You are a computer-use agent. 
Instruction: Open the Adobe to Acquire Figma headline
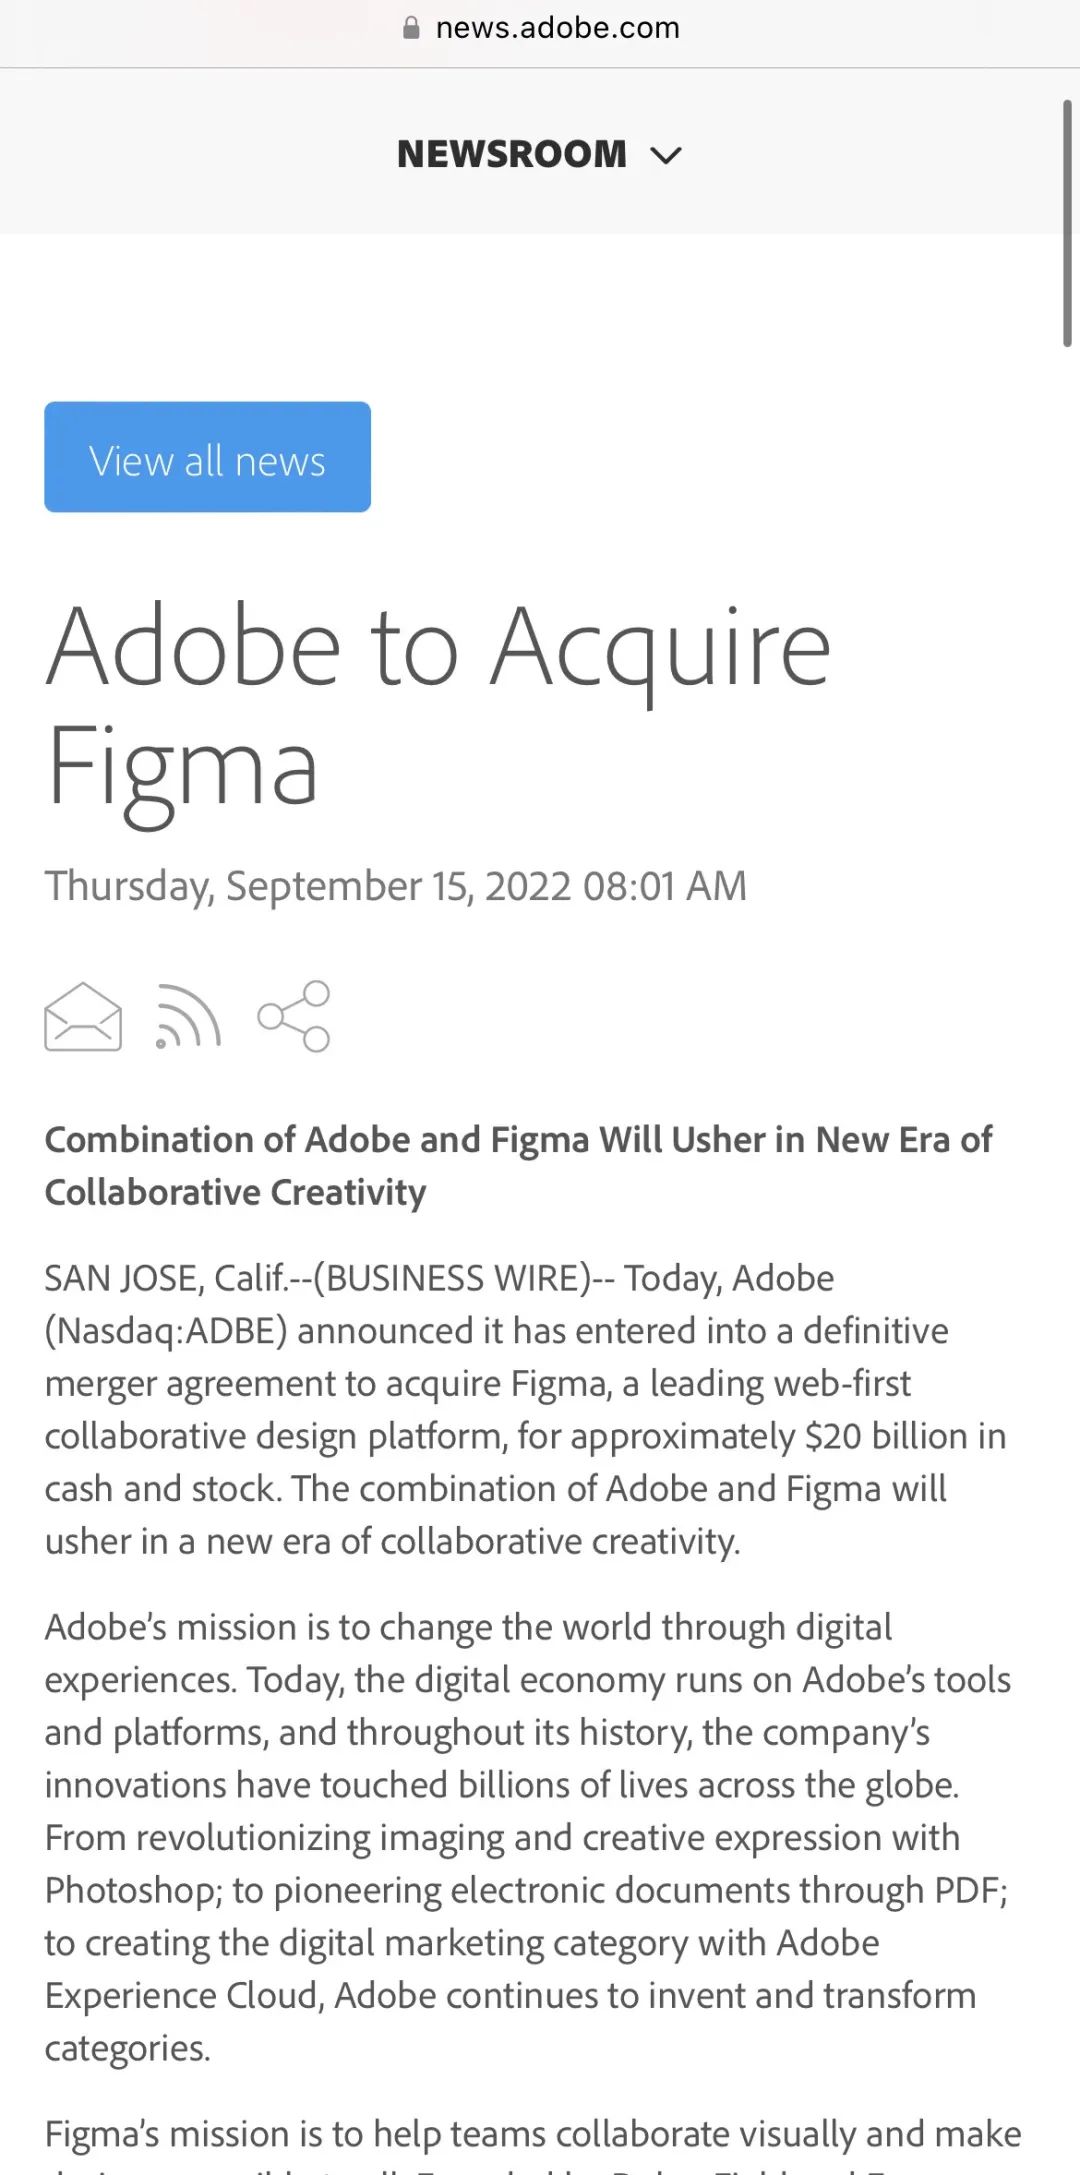tap(440, 700)
